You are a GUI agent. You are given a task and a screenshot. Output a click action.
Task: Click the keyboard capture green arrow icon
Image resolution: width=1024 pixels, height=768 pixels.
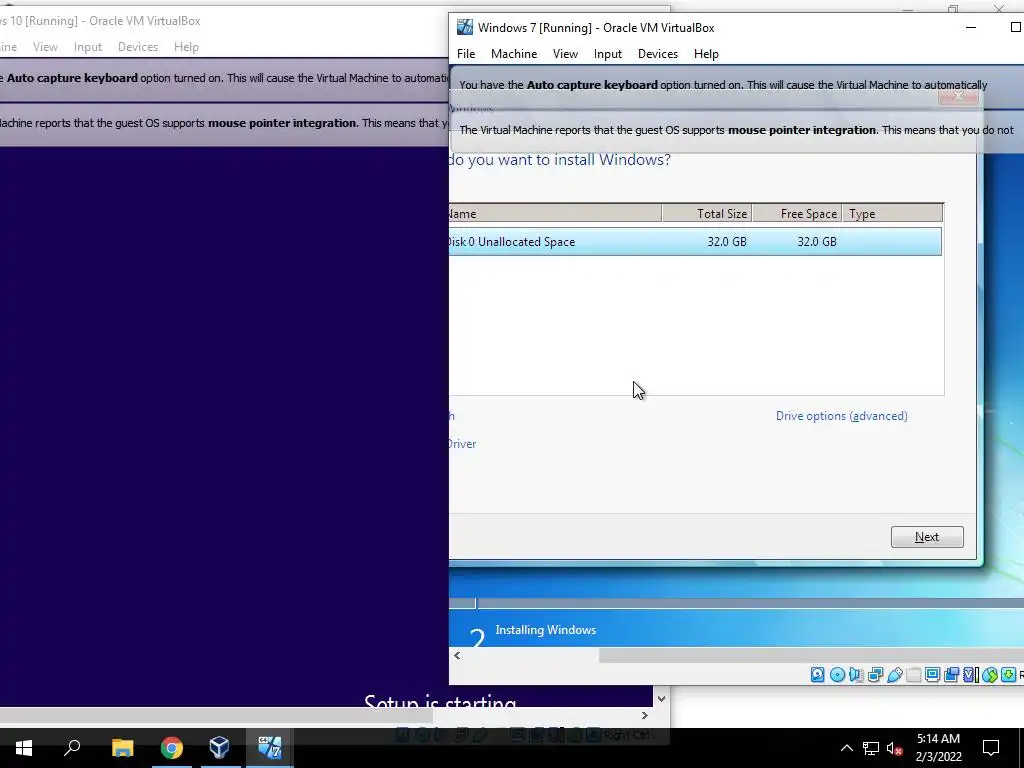pyautogui.click(x=1008, y=675)
